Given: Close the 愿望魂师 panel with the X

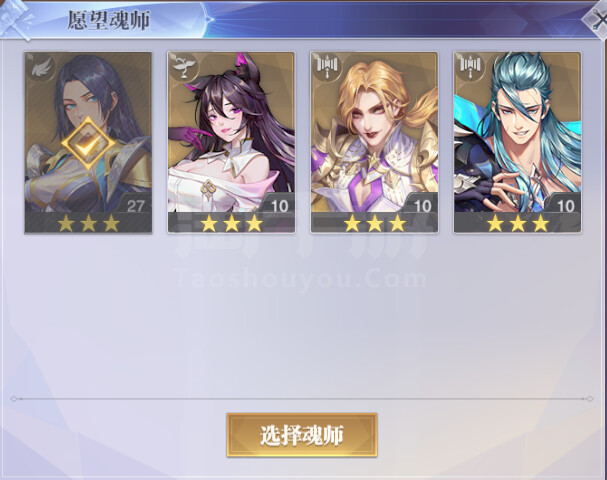Looking at the screenshot, I should 596,19.
